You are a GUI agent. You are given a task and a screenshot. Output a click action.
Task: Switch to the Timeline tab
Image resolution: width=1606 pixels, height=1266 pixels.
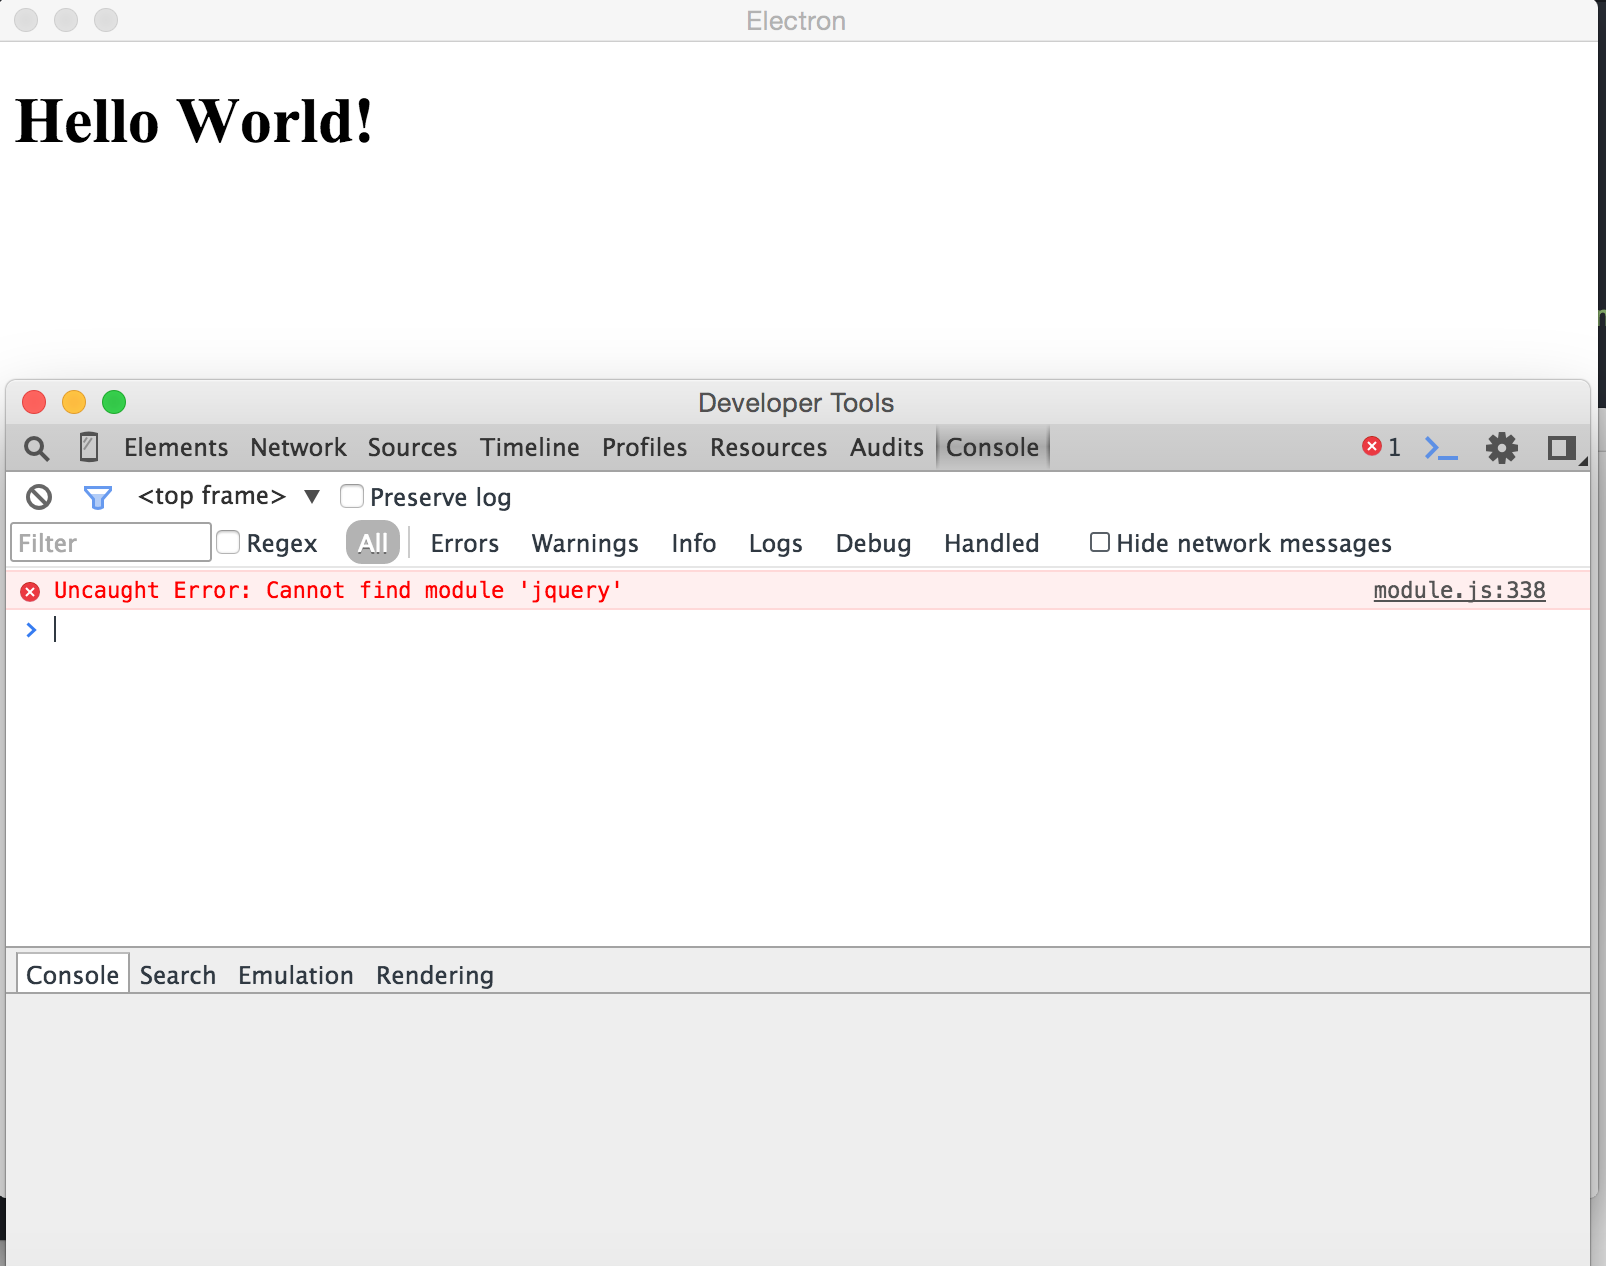coord(530,447)
